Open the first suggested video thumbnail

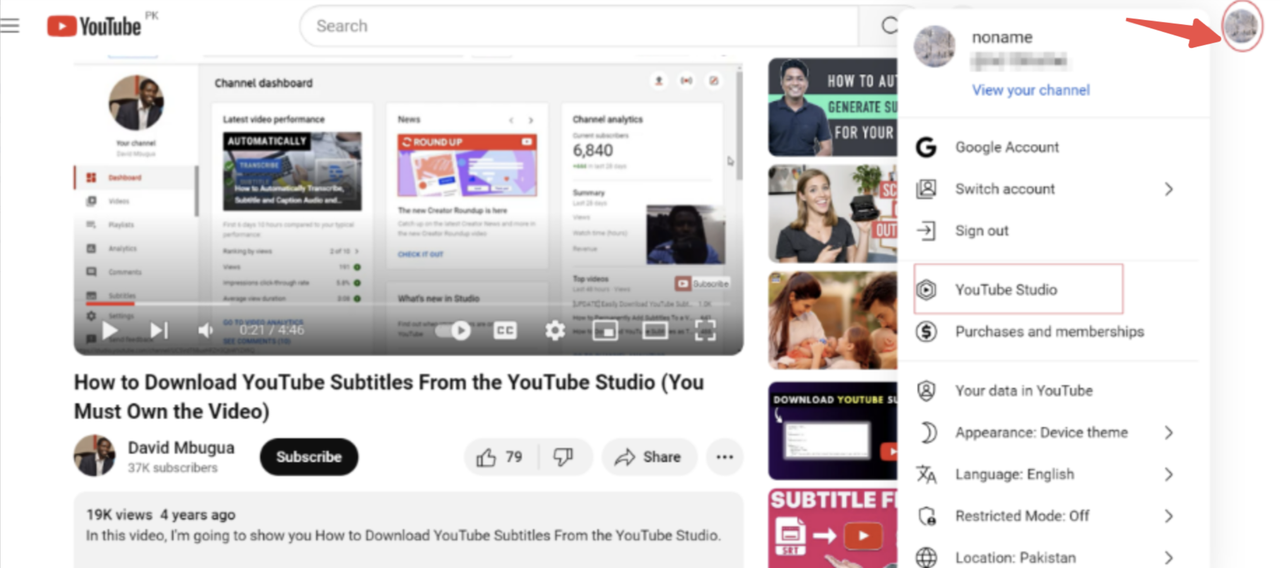pyautogui.click(x=833, y=107)
